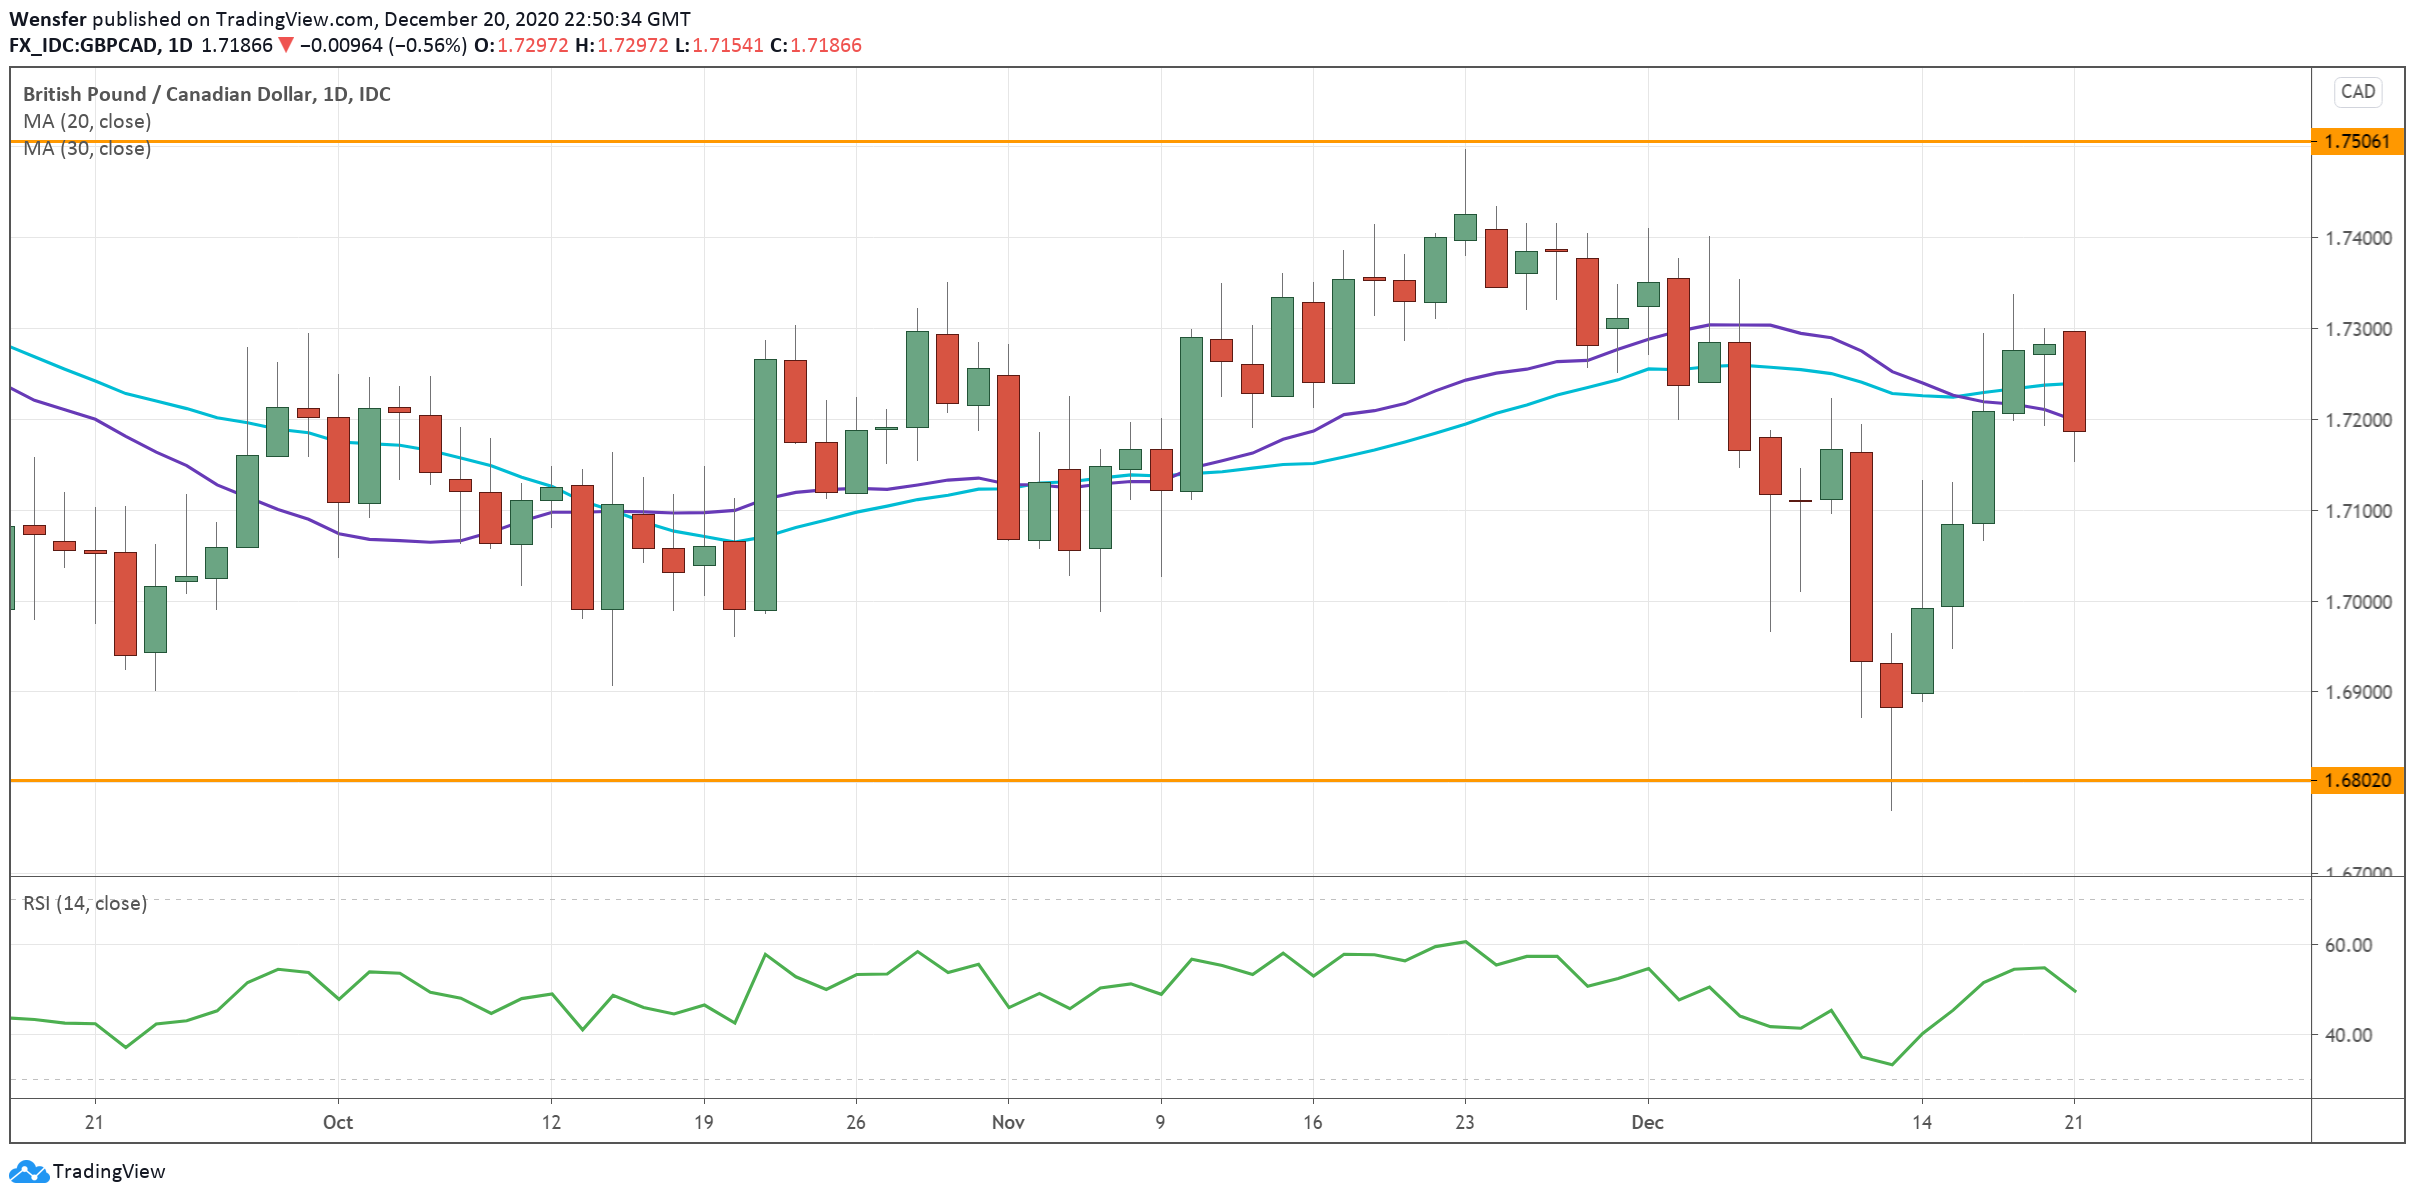Open the RSI (14, close) indicator legend

click(85, 903)
